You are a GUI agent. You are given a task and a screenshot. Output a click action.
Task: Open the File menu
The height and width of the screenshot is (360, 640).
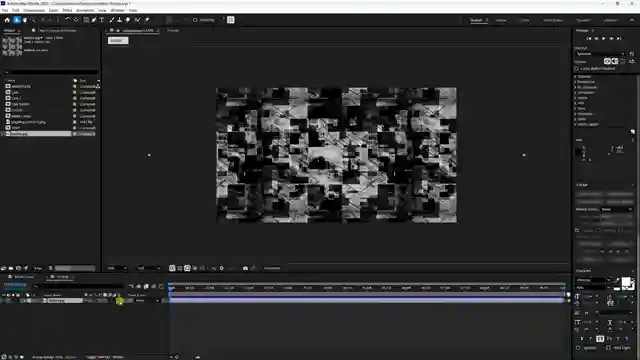(x=5, y=10)
